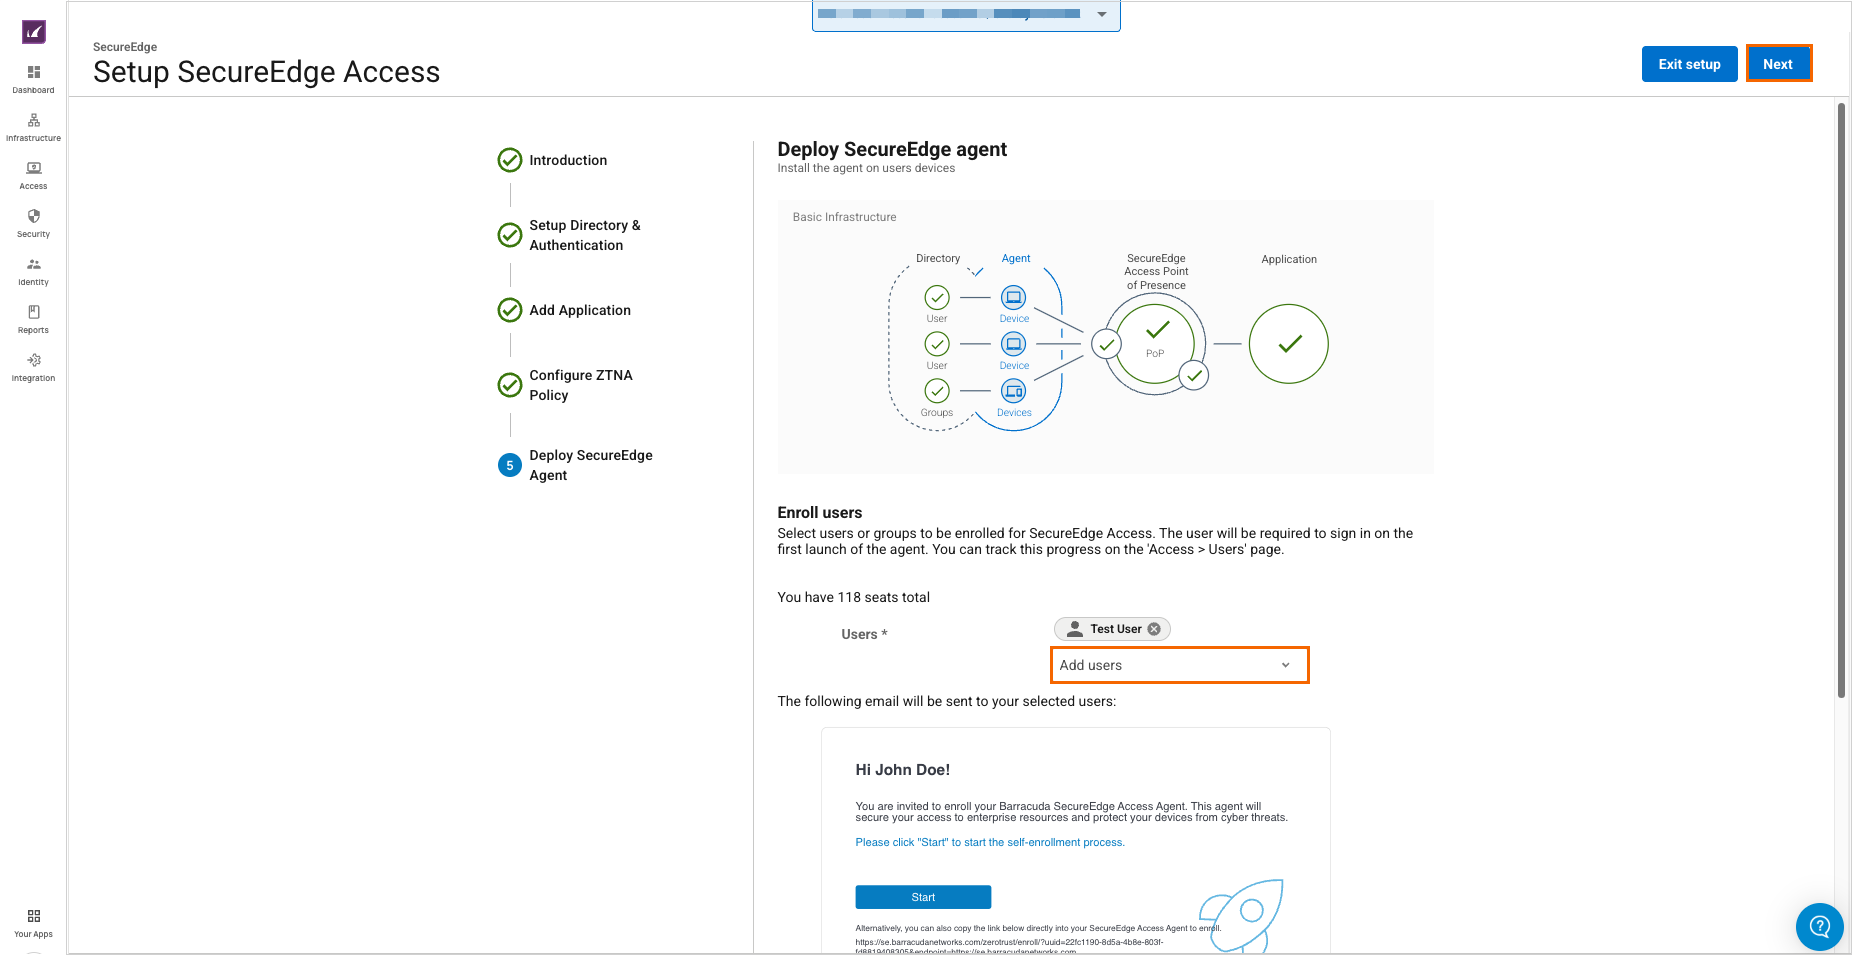Image resolution: width=1852 pixels, height=955 pixels.
Task: Go to the Access sidebar section
Action: tap(33, 174)
